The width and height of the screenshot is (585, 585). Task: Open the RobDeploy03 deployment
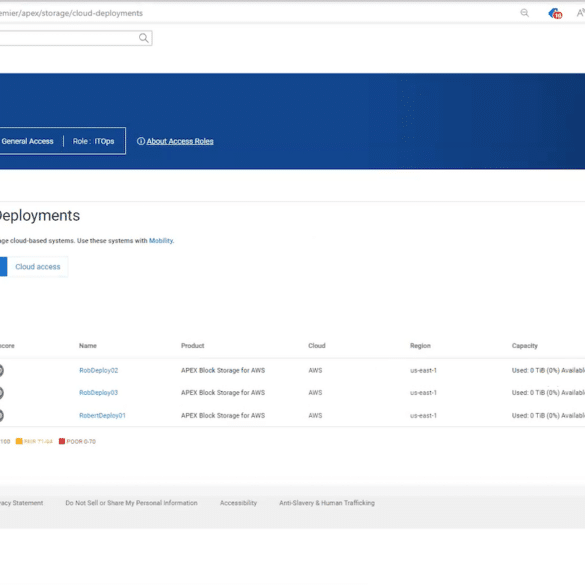pos(98,393)
